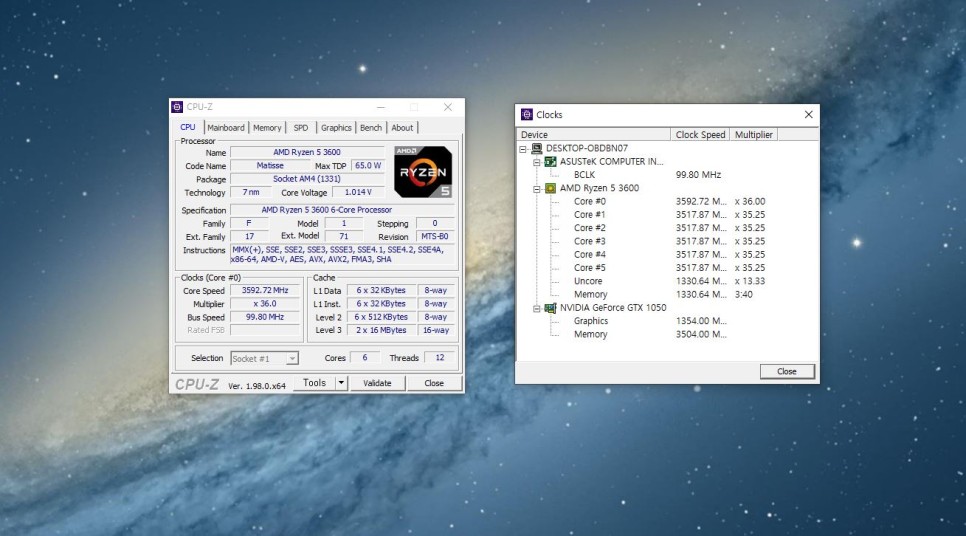Click the Specification field text
The width and height of the screenshot is (966, 536).
click(343, 210)
